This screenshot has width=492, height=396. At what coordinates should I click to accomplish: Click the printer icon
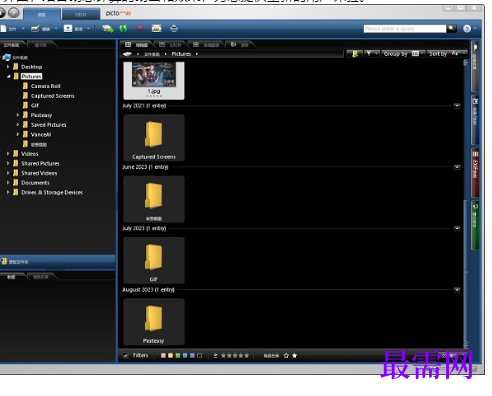(174, 29)
